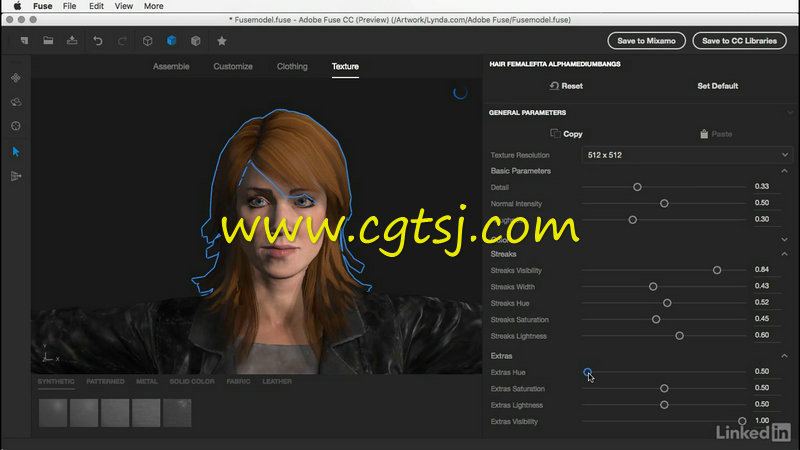Open the Edit menu
Screen dimensions: 800x450
pos(96,6)
